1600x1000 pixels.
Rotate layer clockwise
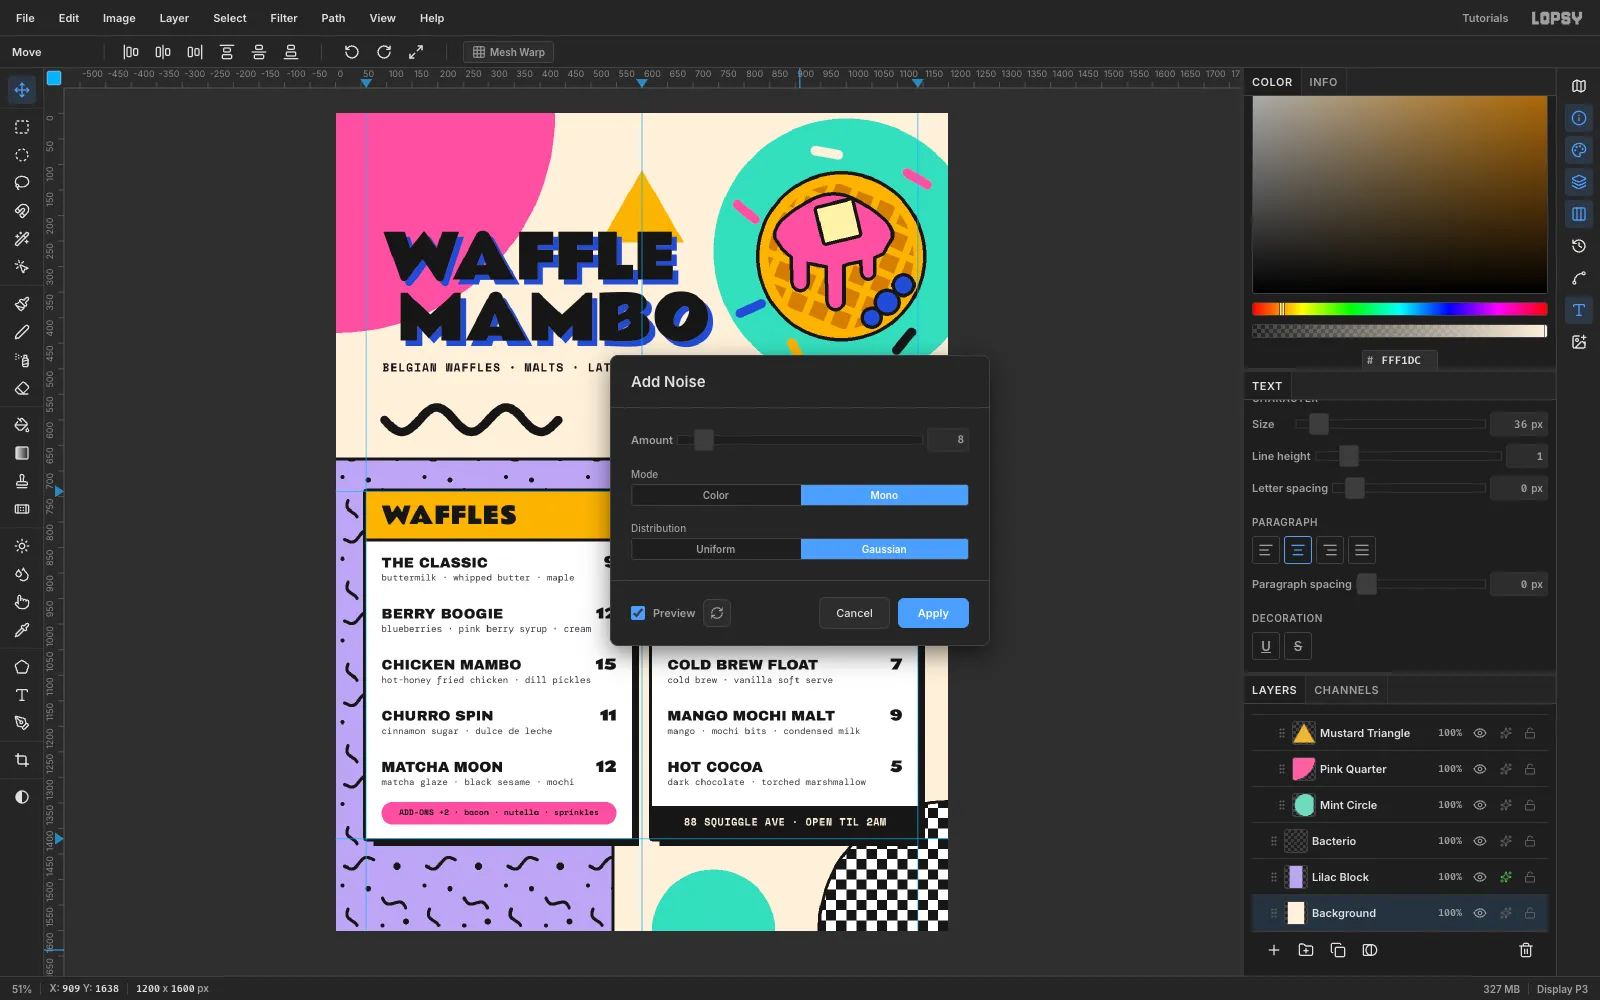[x=384, y=52]
